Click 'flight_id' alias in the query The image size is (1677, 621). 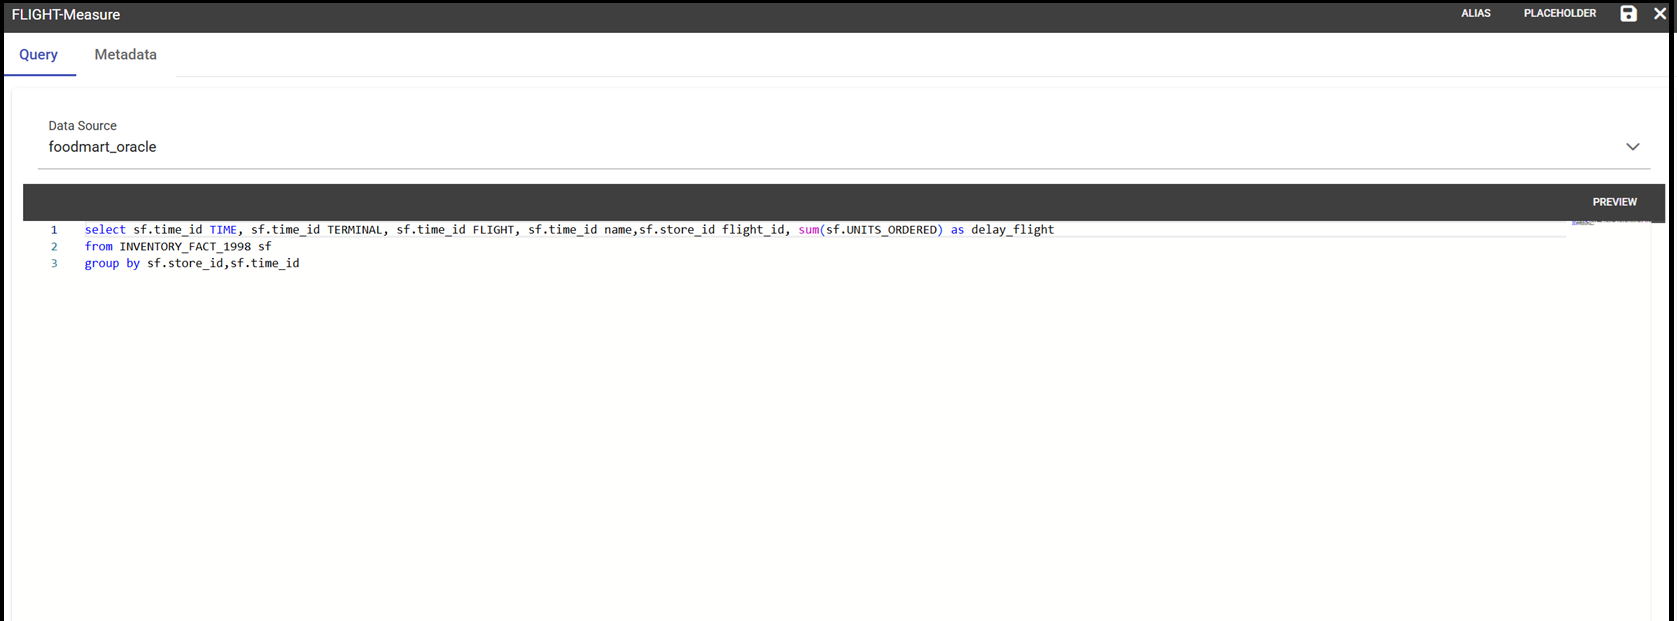click(x=753, y=230)
